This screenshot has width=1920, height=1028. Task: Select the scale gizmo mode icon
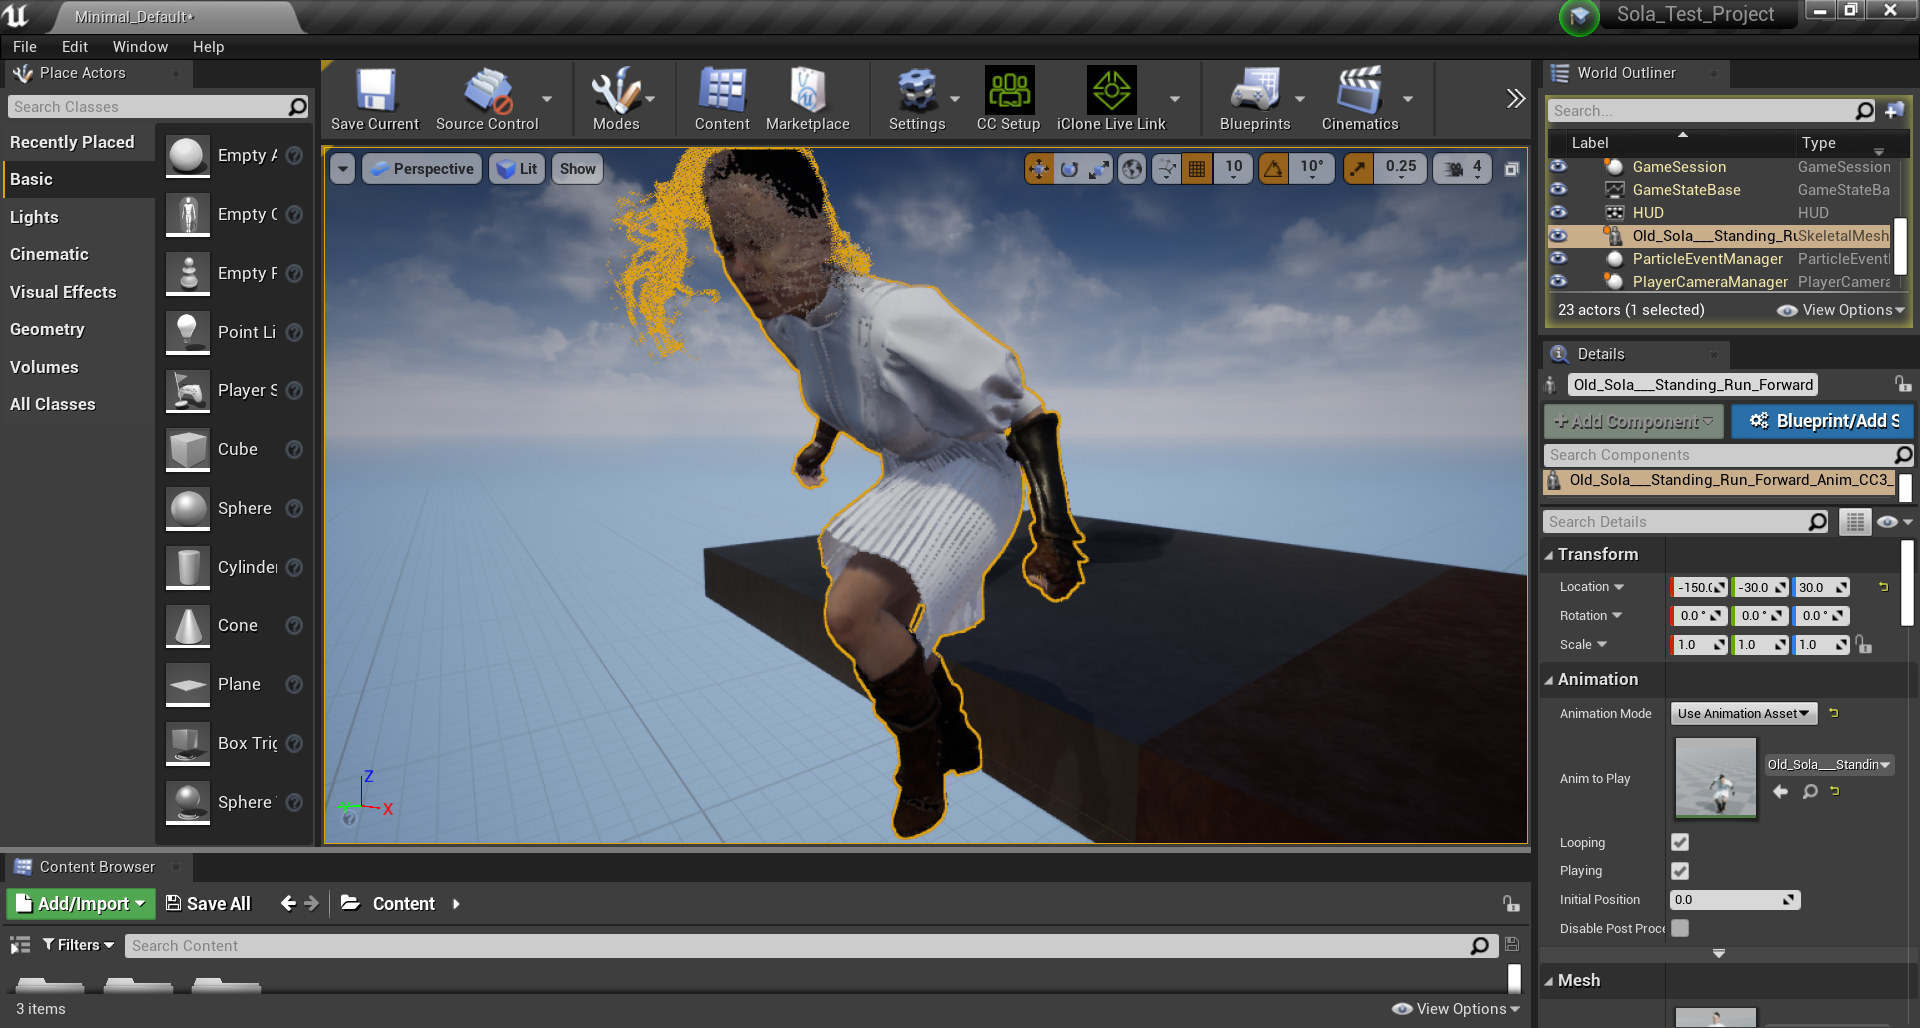click(1099, 169)
